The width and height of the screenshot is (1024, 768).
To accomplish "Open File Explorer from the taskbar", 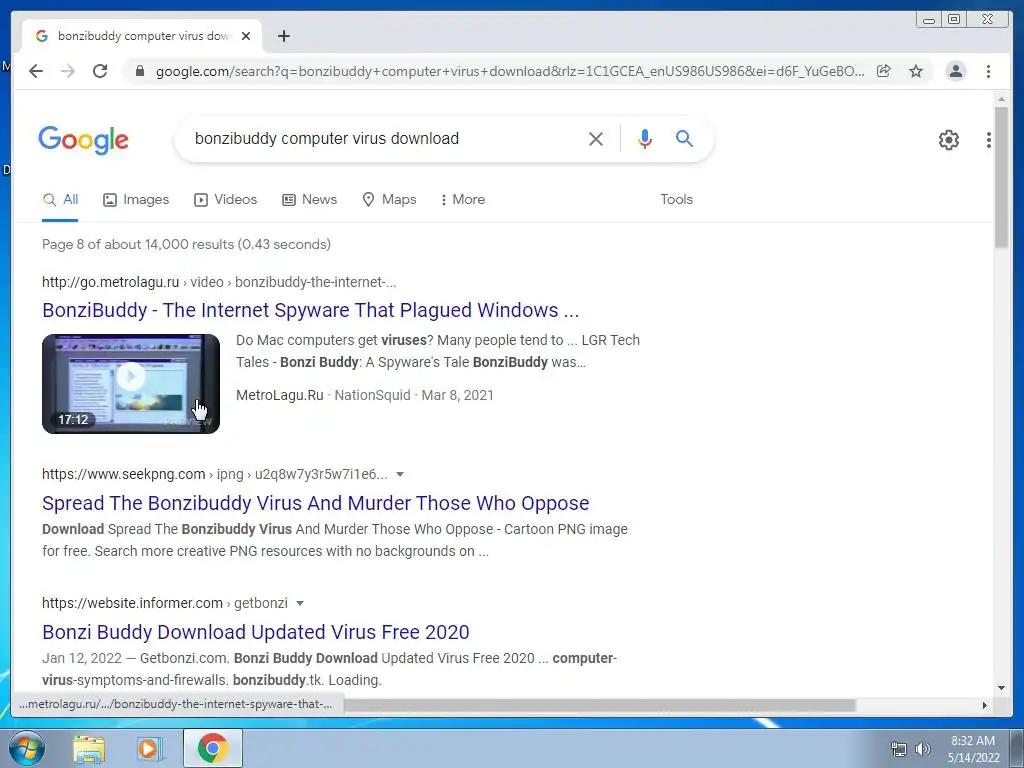I will tap(89, 749).
